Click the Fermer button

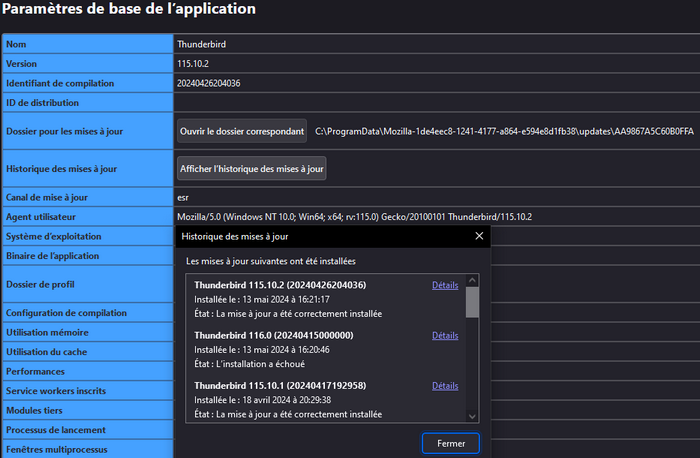pos(451,443)
